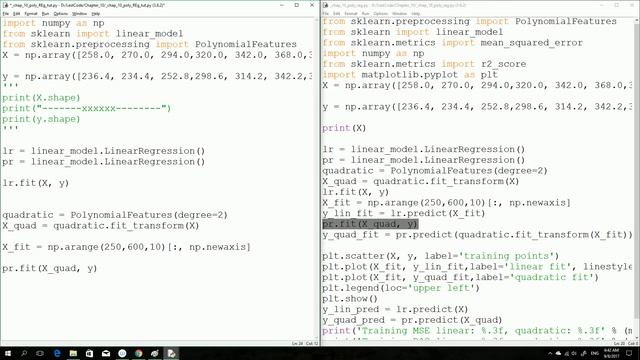Click 'print(X.shape)' line in left editor
The height and width of the screenshot is (360, 640).
pos(41,98)
